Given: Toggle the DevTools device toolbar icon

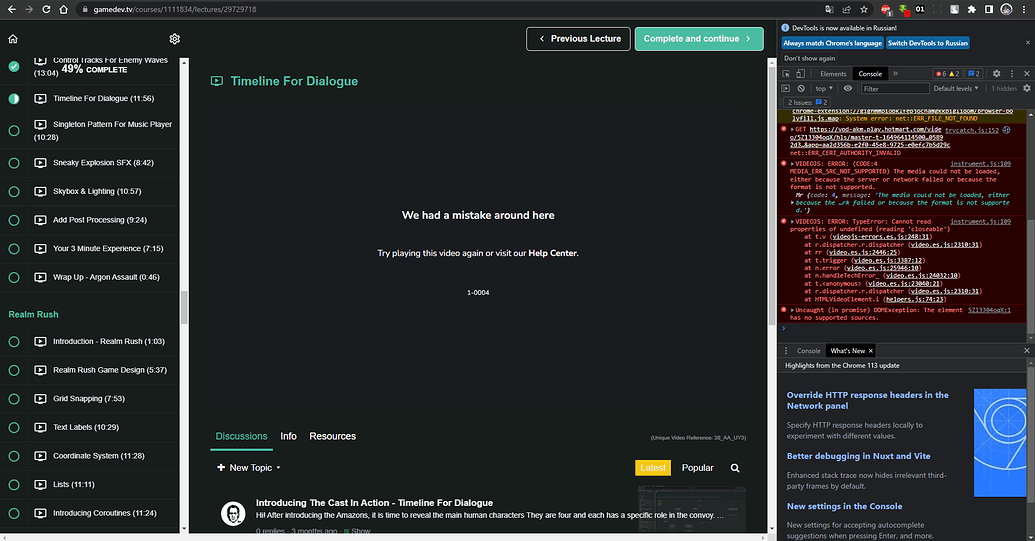Looking at the screenshot, I should tap(800, 74).
